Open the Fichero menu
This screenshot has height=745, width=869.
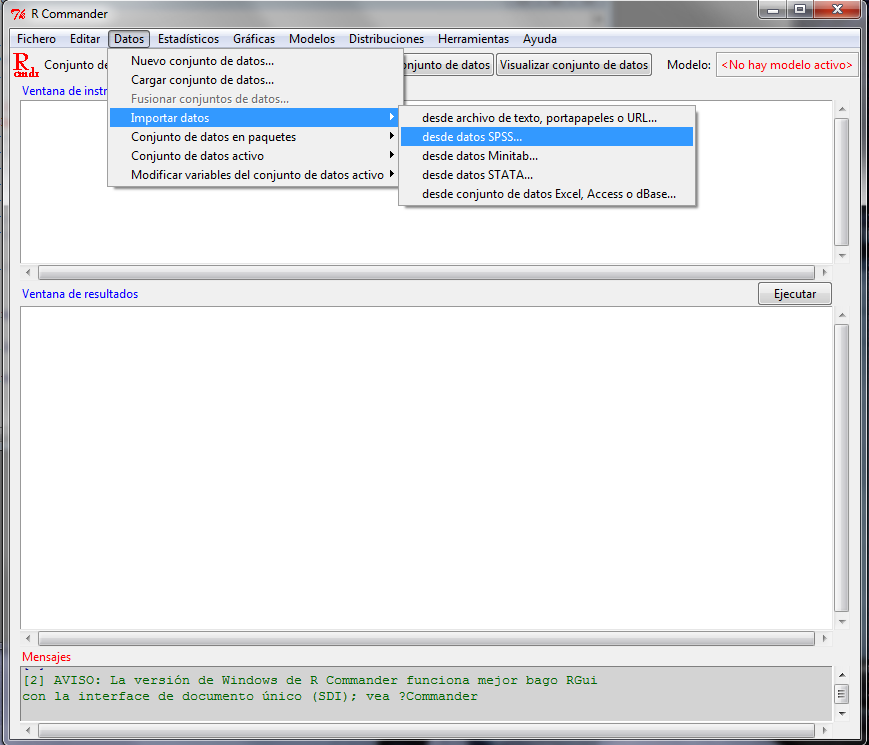(37, 39)
